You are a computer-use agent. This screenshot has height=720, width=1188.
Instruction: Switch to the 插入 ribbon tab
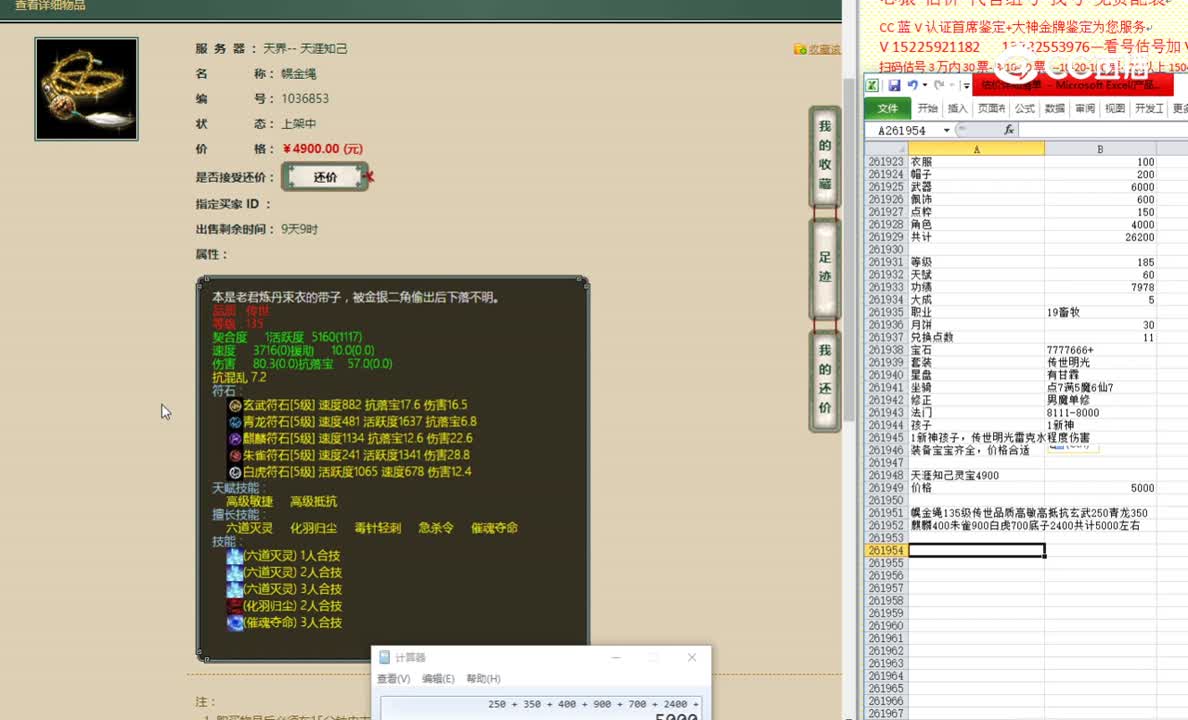point(958,108)
